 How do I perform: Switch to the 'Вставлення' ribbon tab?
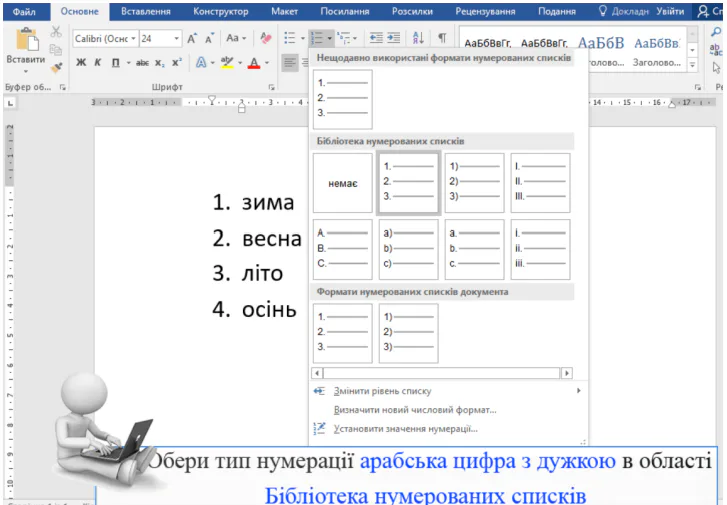pos(145,11)
